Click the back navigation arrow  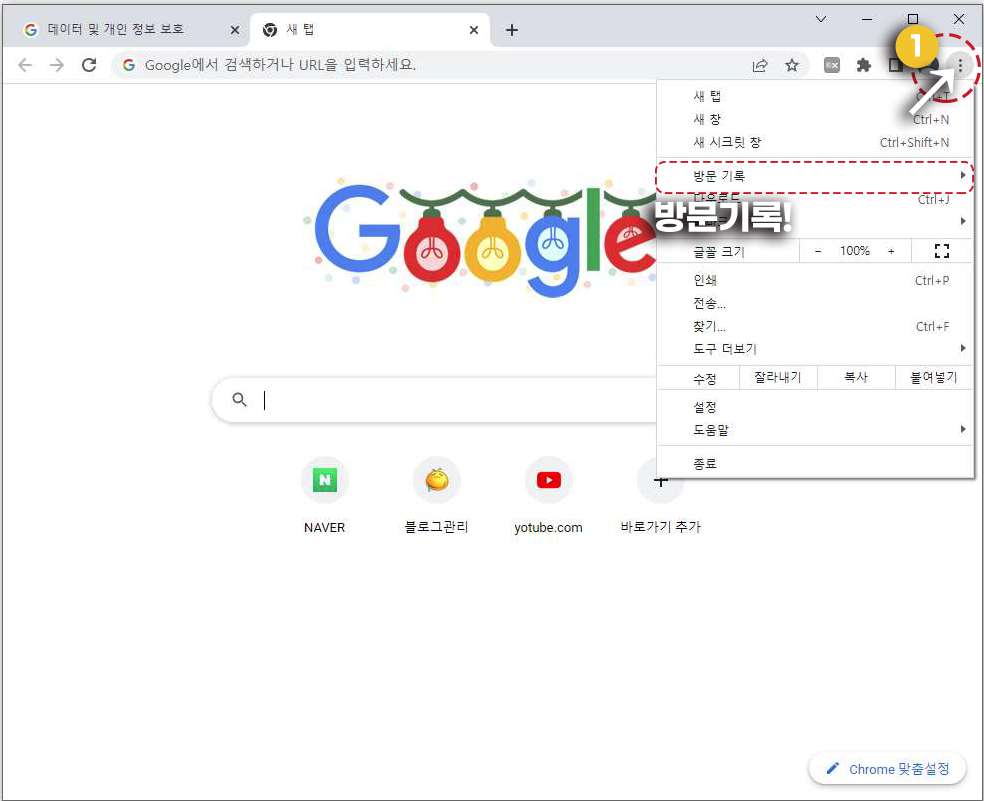tap(25, 65)
